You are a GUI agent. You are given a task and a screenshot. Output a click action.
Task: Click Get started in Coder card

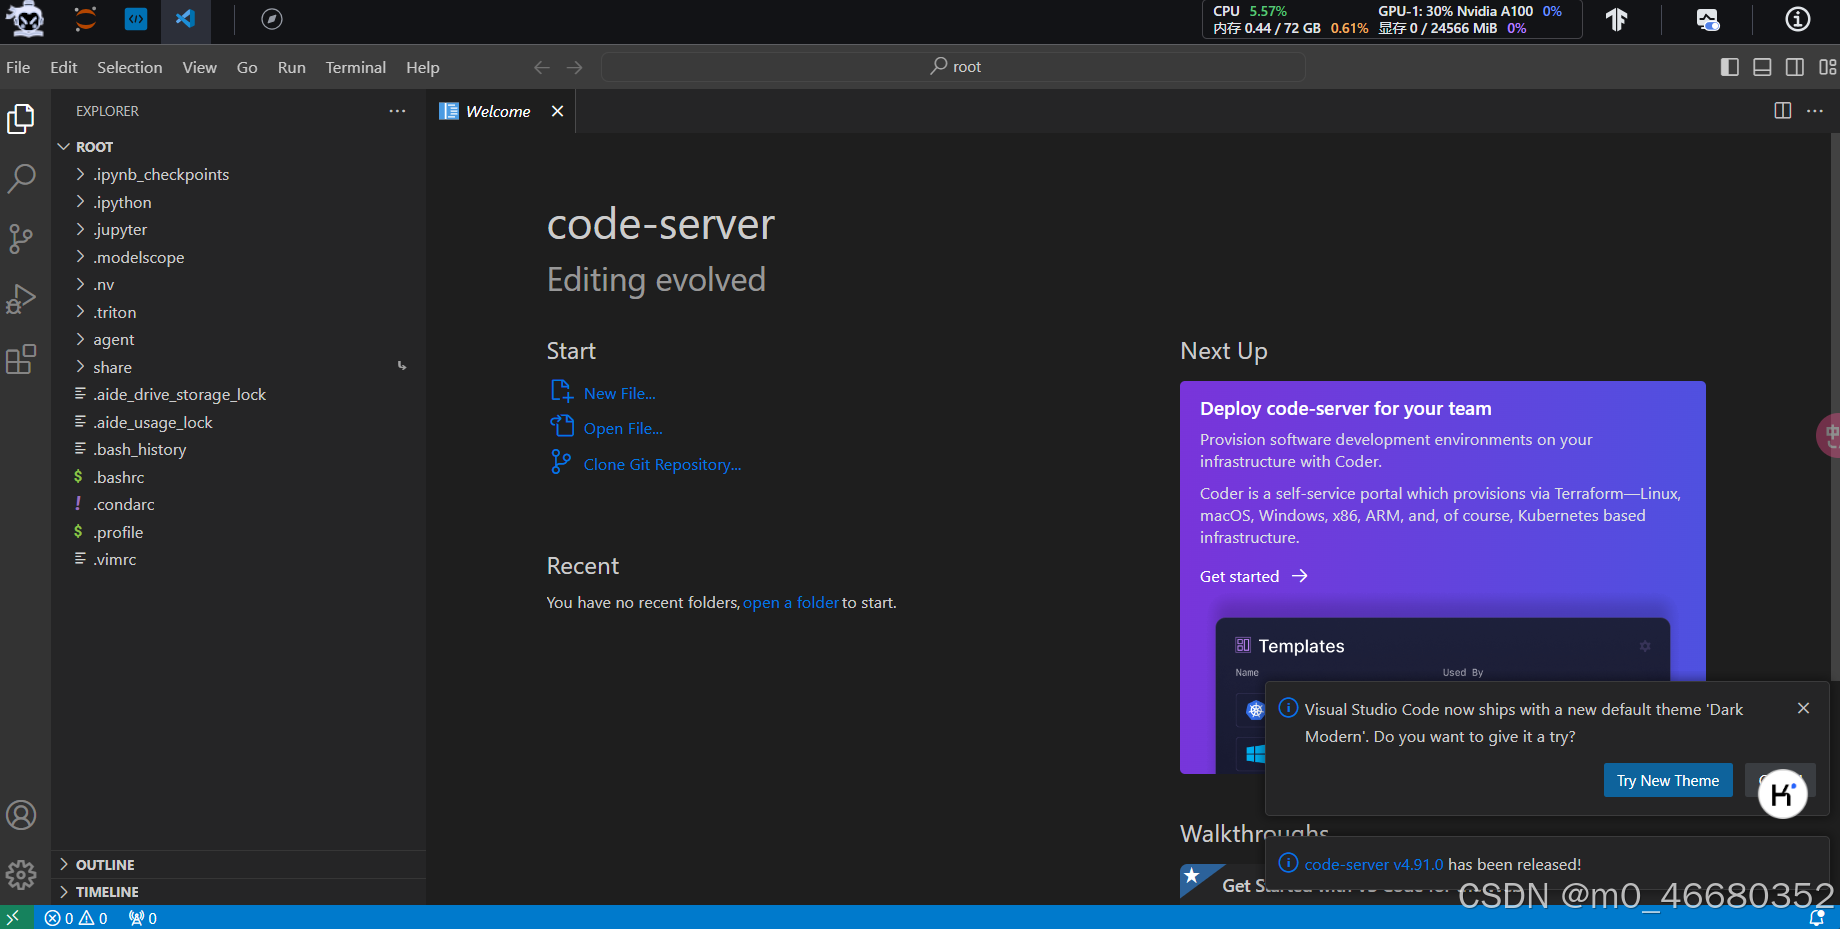pos(1254,576)
